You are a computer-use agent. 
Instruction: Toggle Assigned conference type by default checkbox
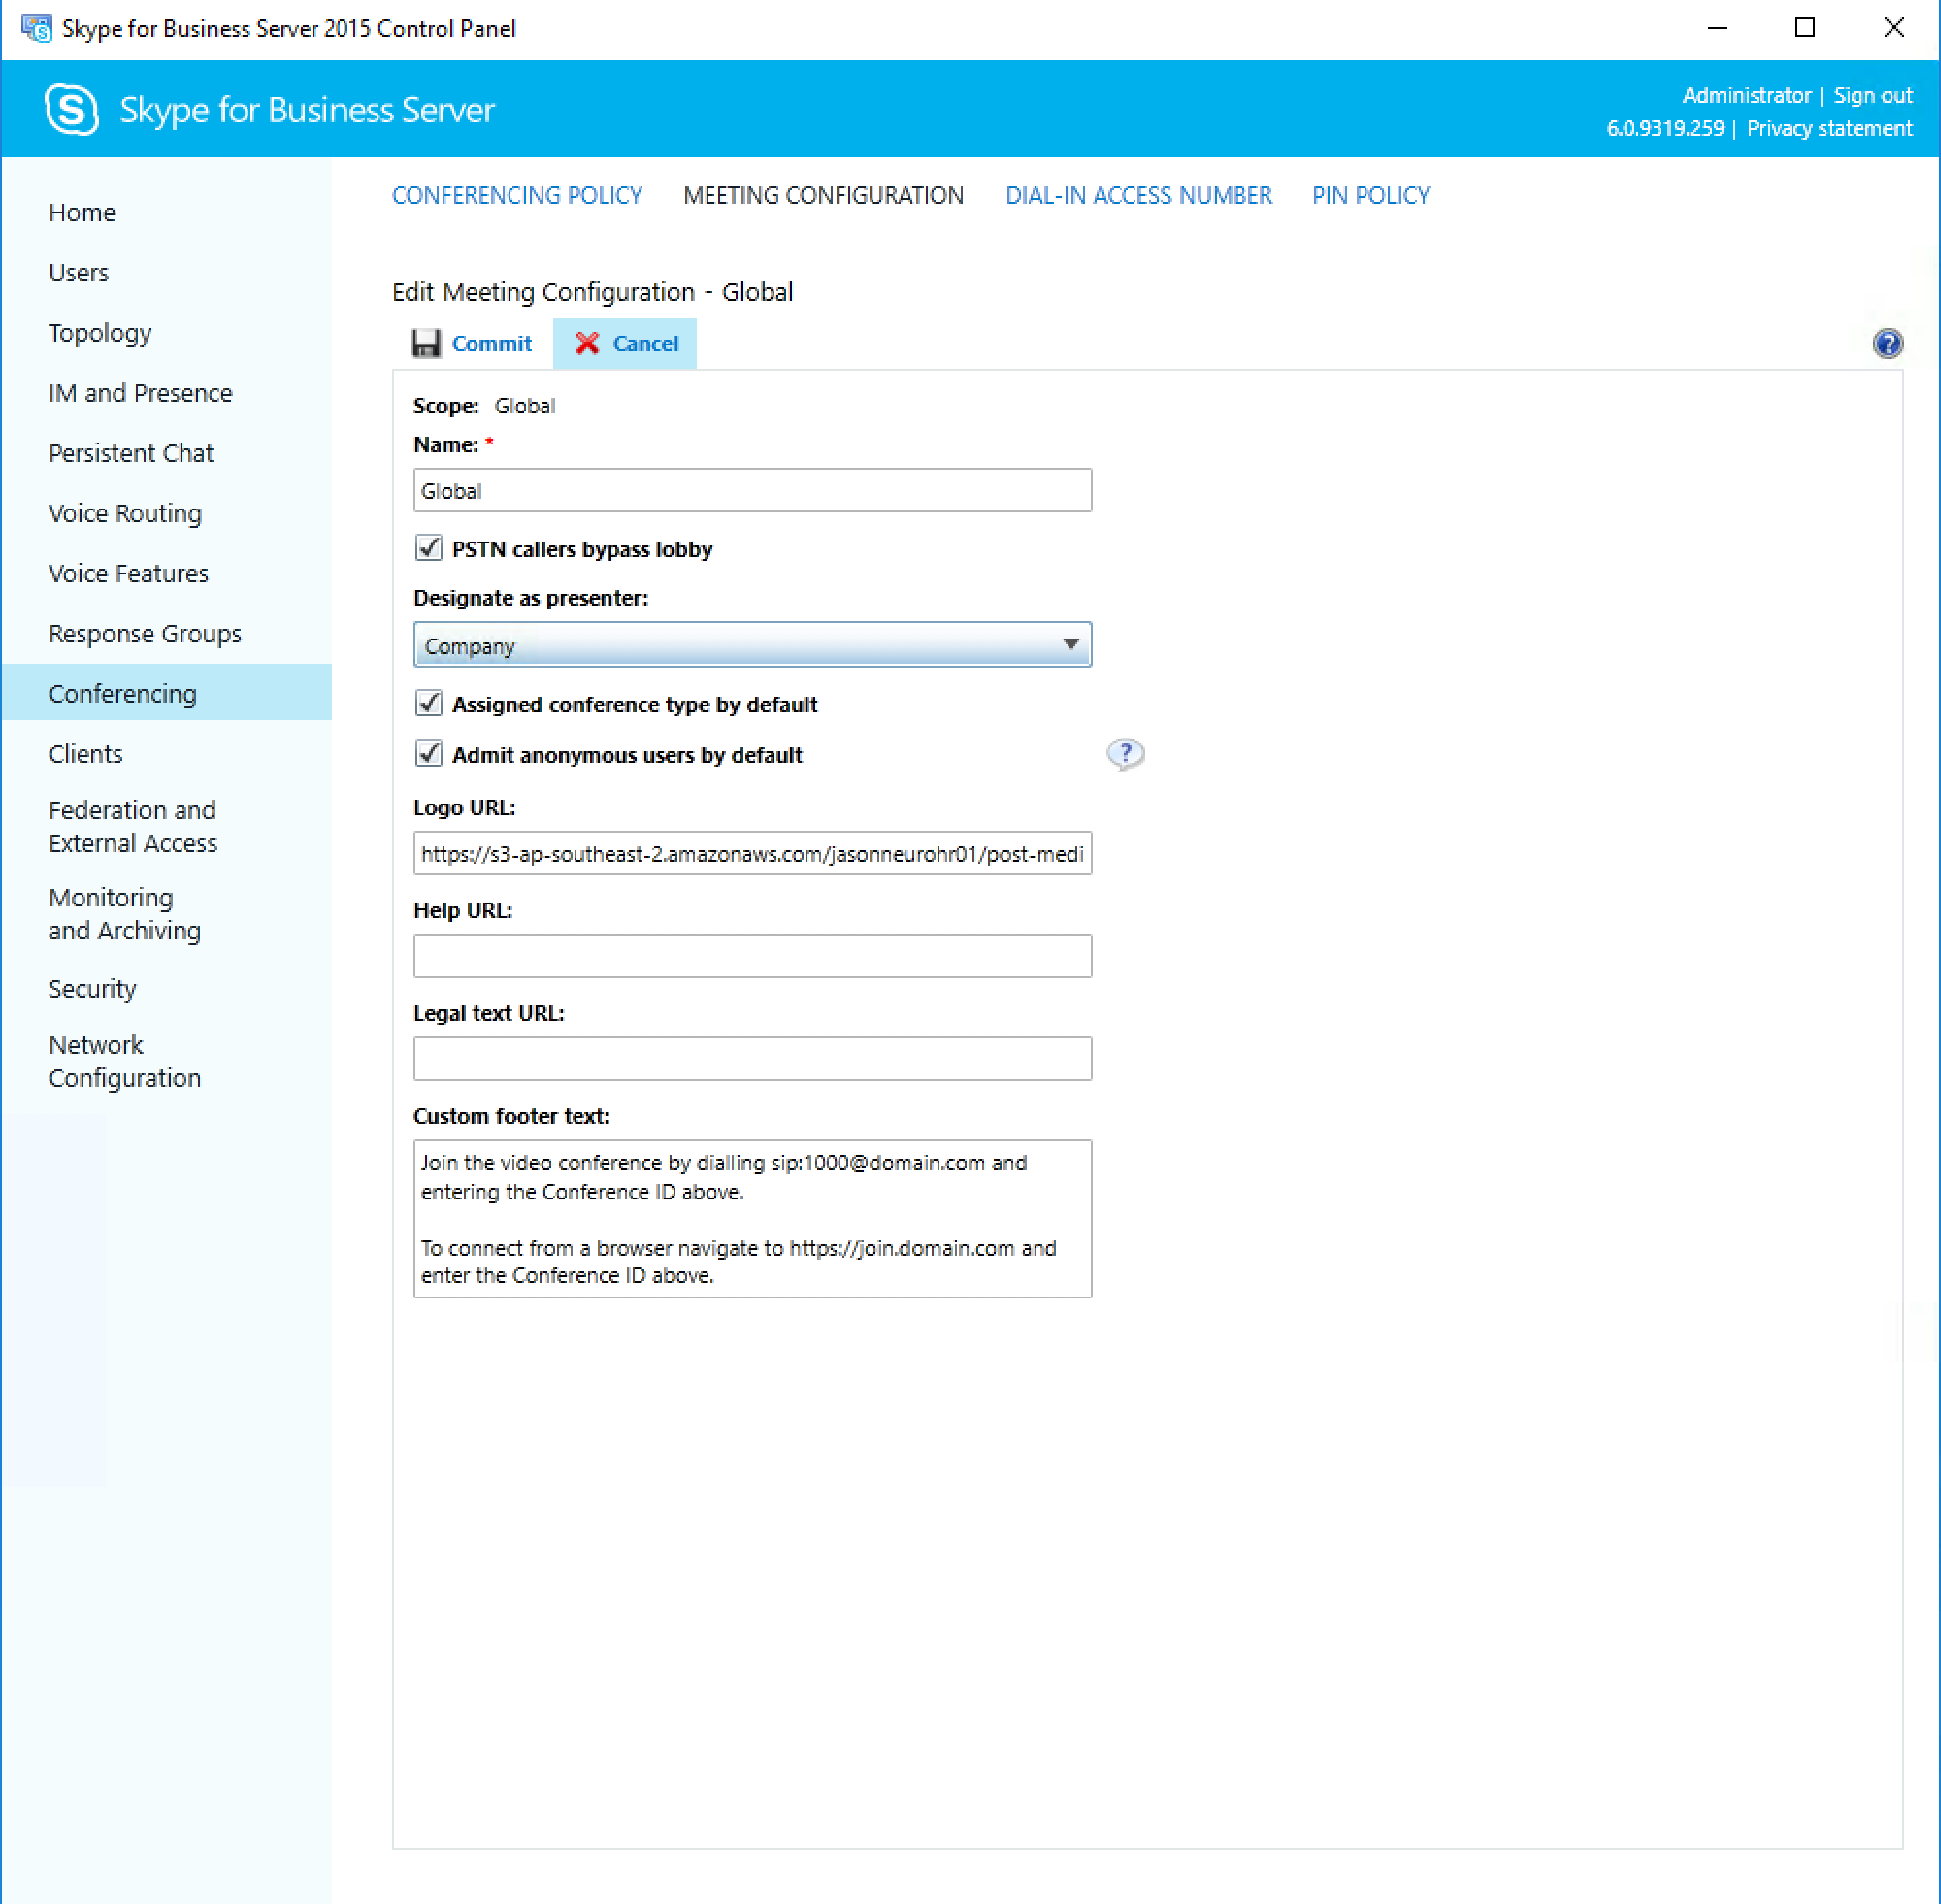[x=428, y=703]
